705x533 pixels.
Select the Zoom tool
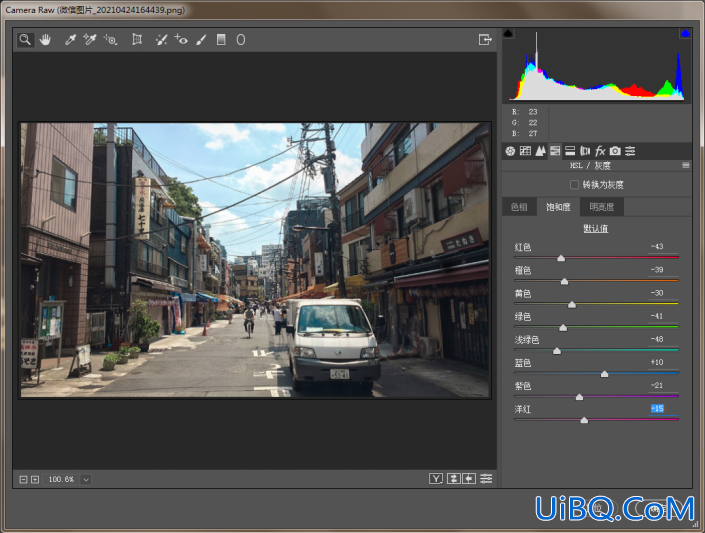[x=26, y=40]
